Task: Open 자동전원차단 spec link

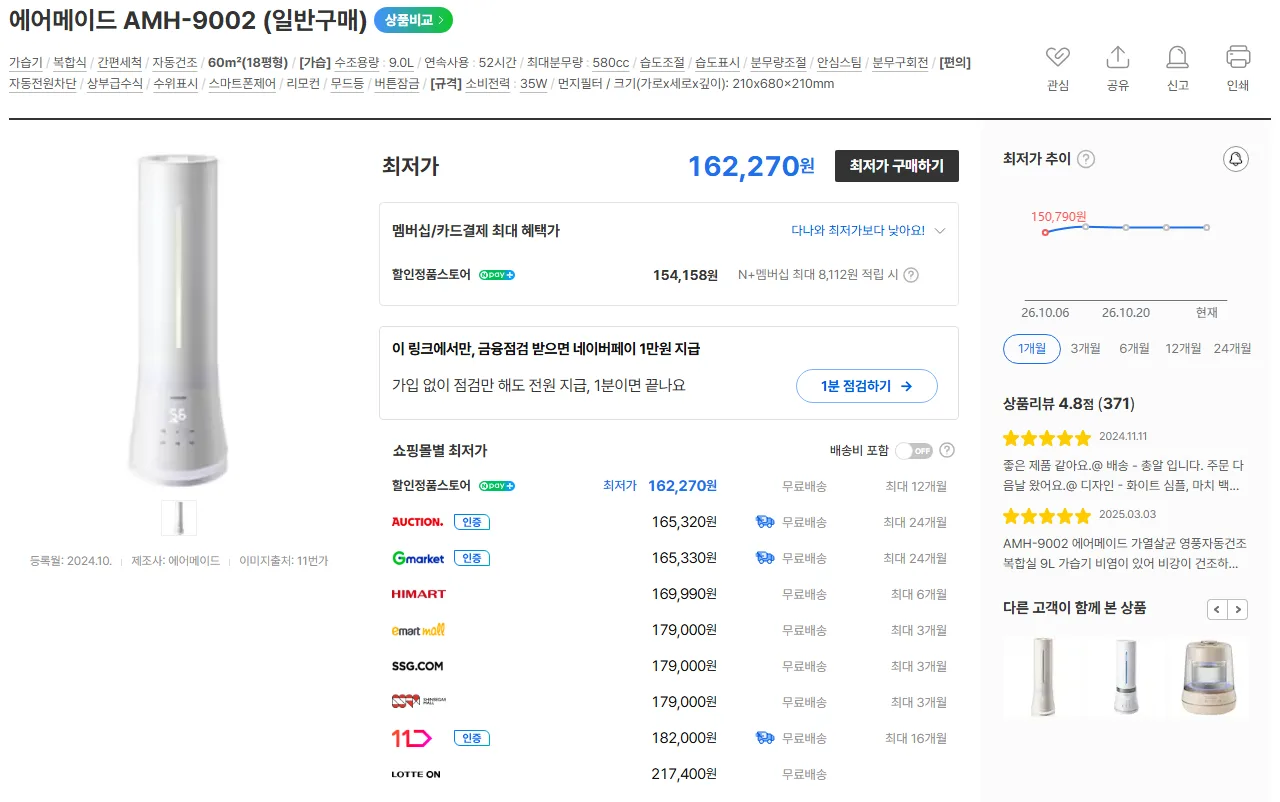Action: pyautogui.click(x=42, y=84)
